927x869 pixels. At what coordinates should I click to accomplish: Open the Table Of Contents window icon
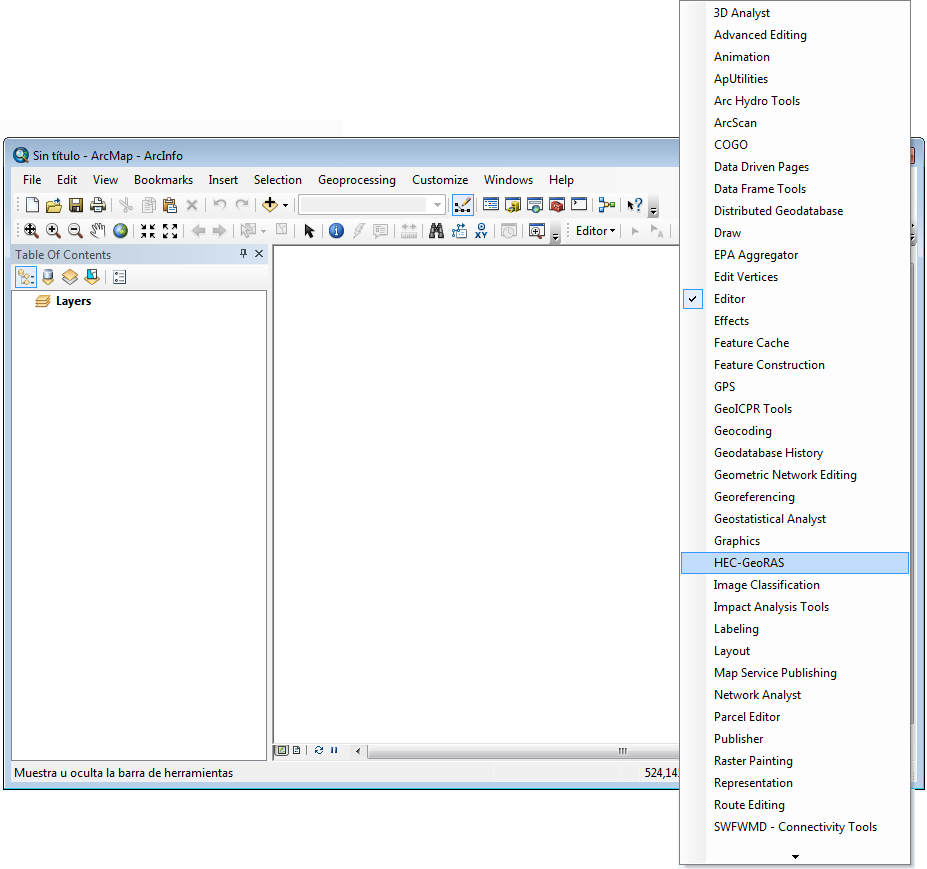pyautogui.click(x=491, y=205)
